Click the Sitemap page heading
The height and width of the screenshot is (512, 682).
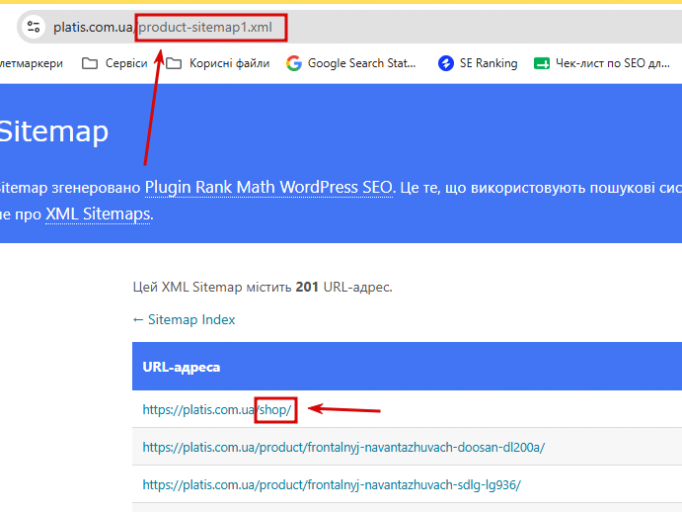point(53,131)
